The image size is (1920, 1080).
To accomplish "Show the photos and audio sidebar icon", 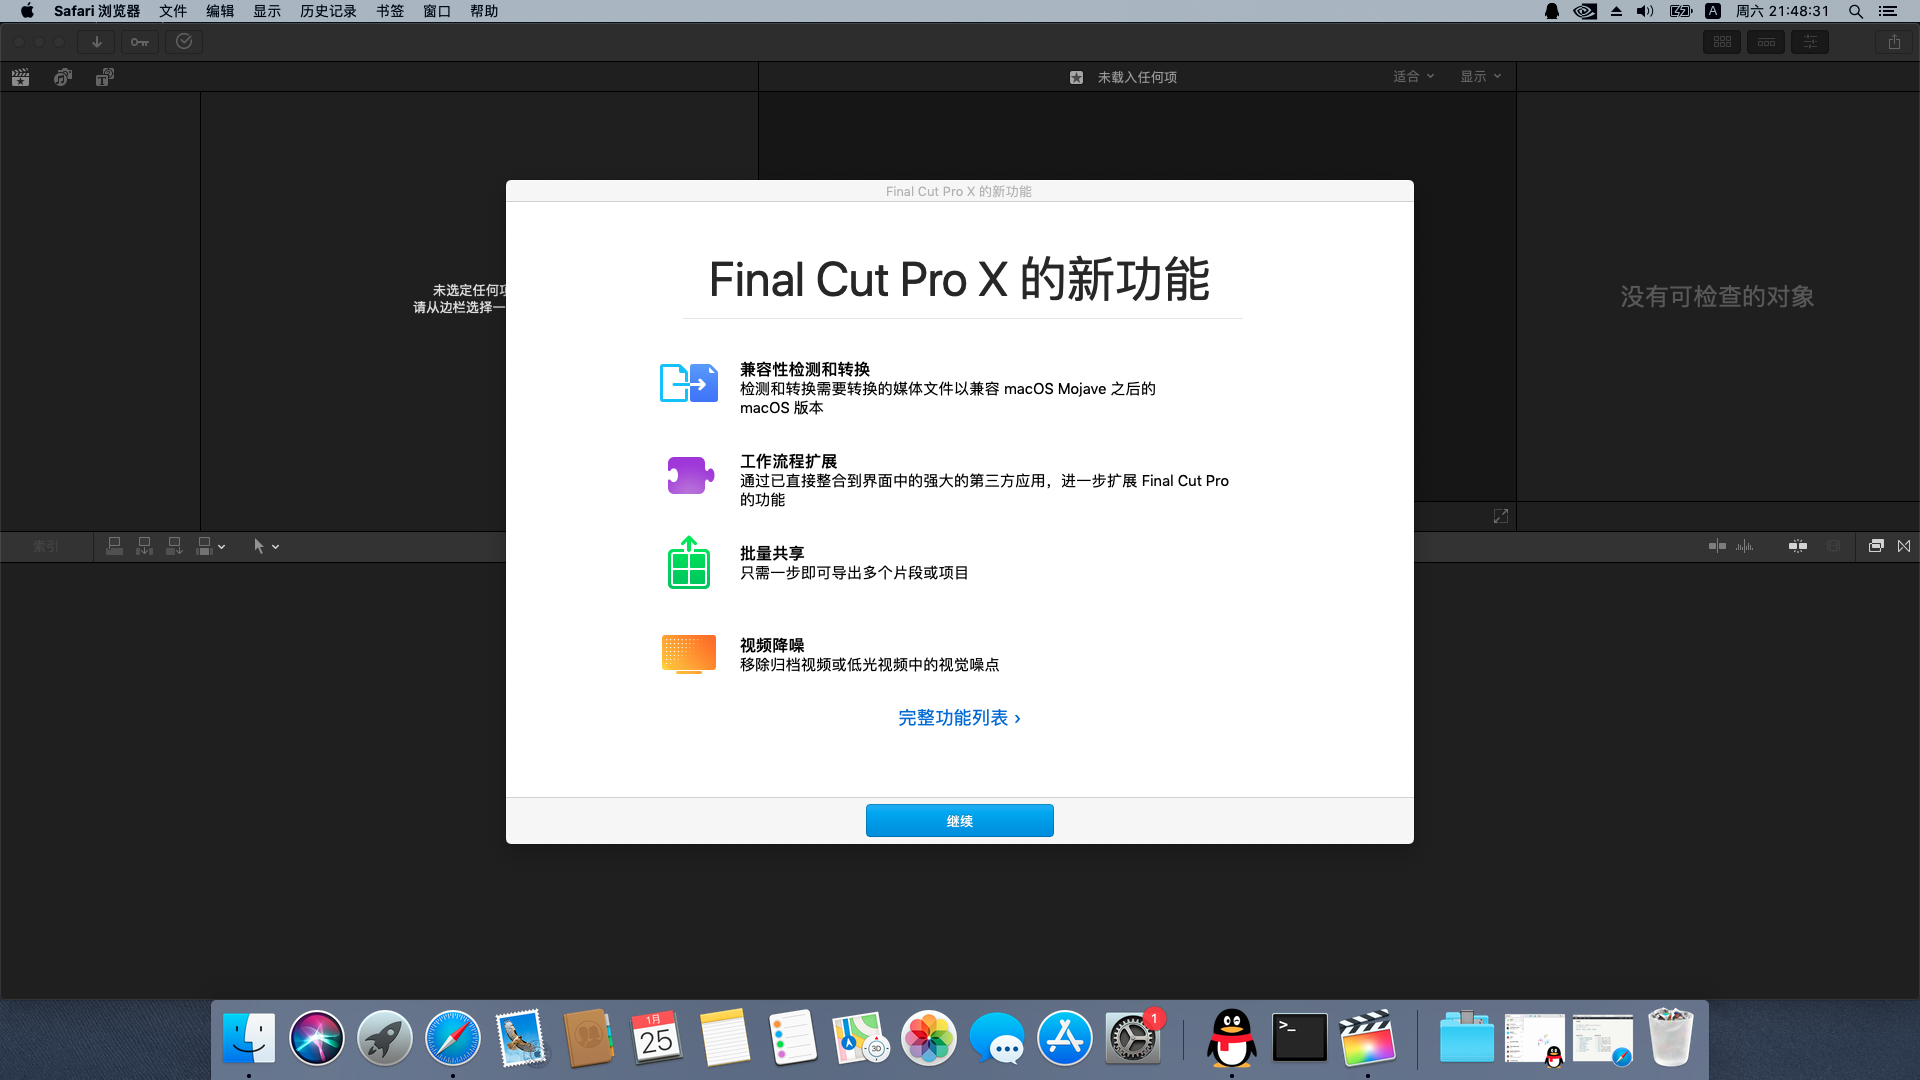I will tap(63, 77).
